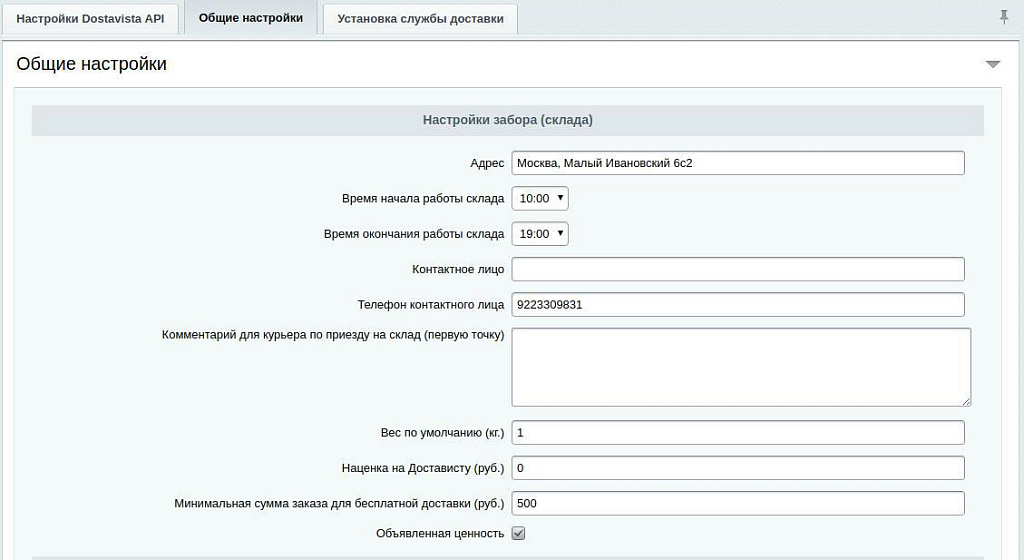Focus the Контактное лицо text field
1024x560 pixels.
(737, 269)
